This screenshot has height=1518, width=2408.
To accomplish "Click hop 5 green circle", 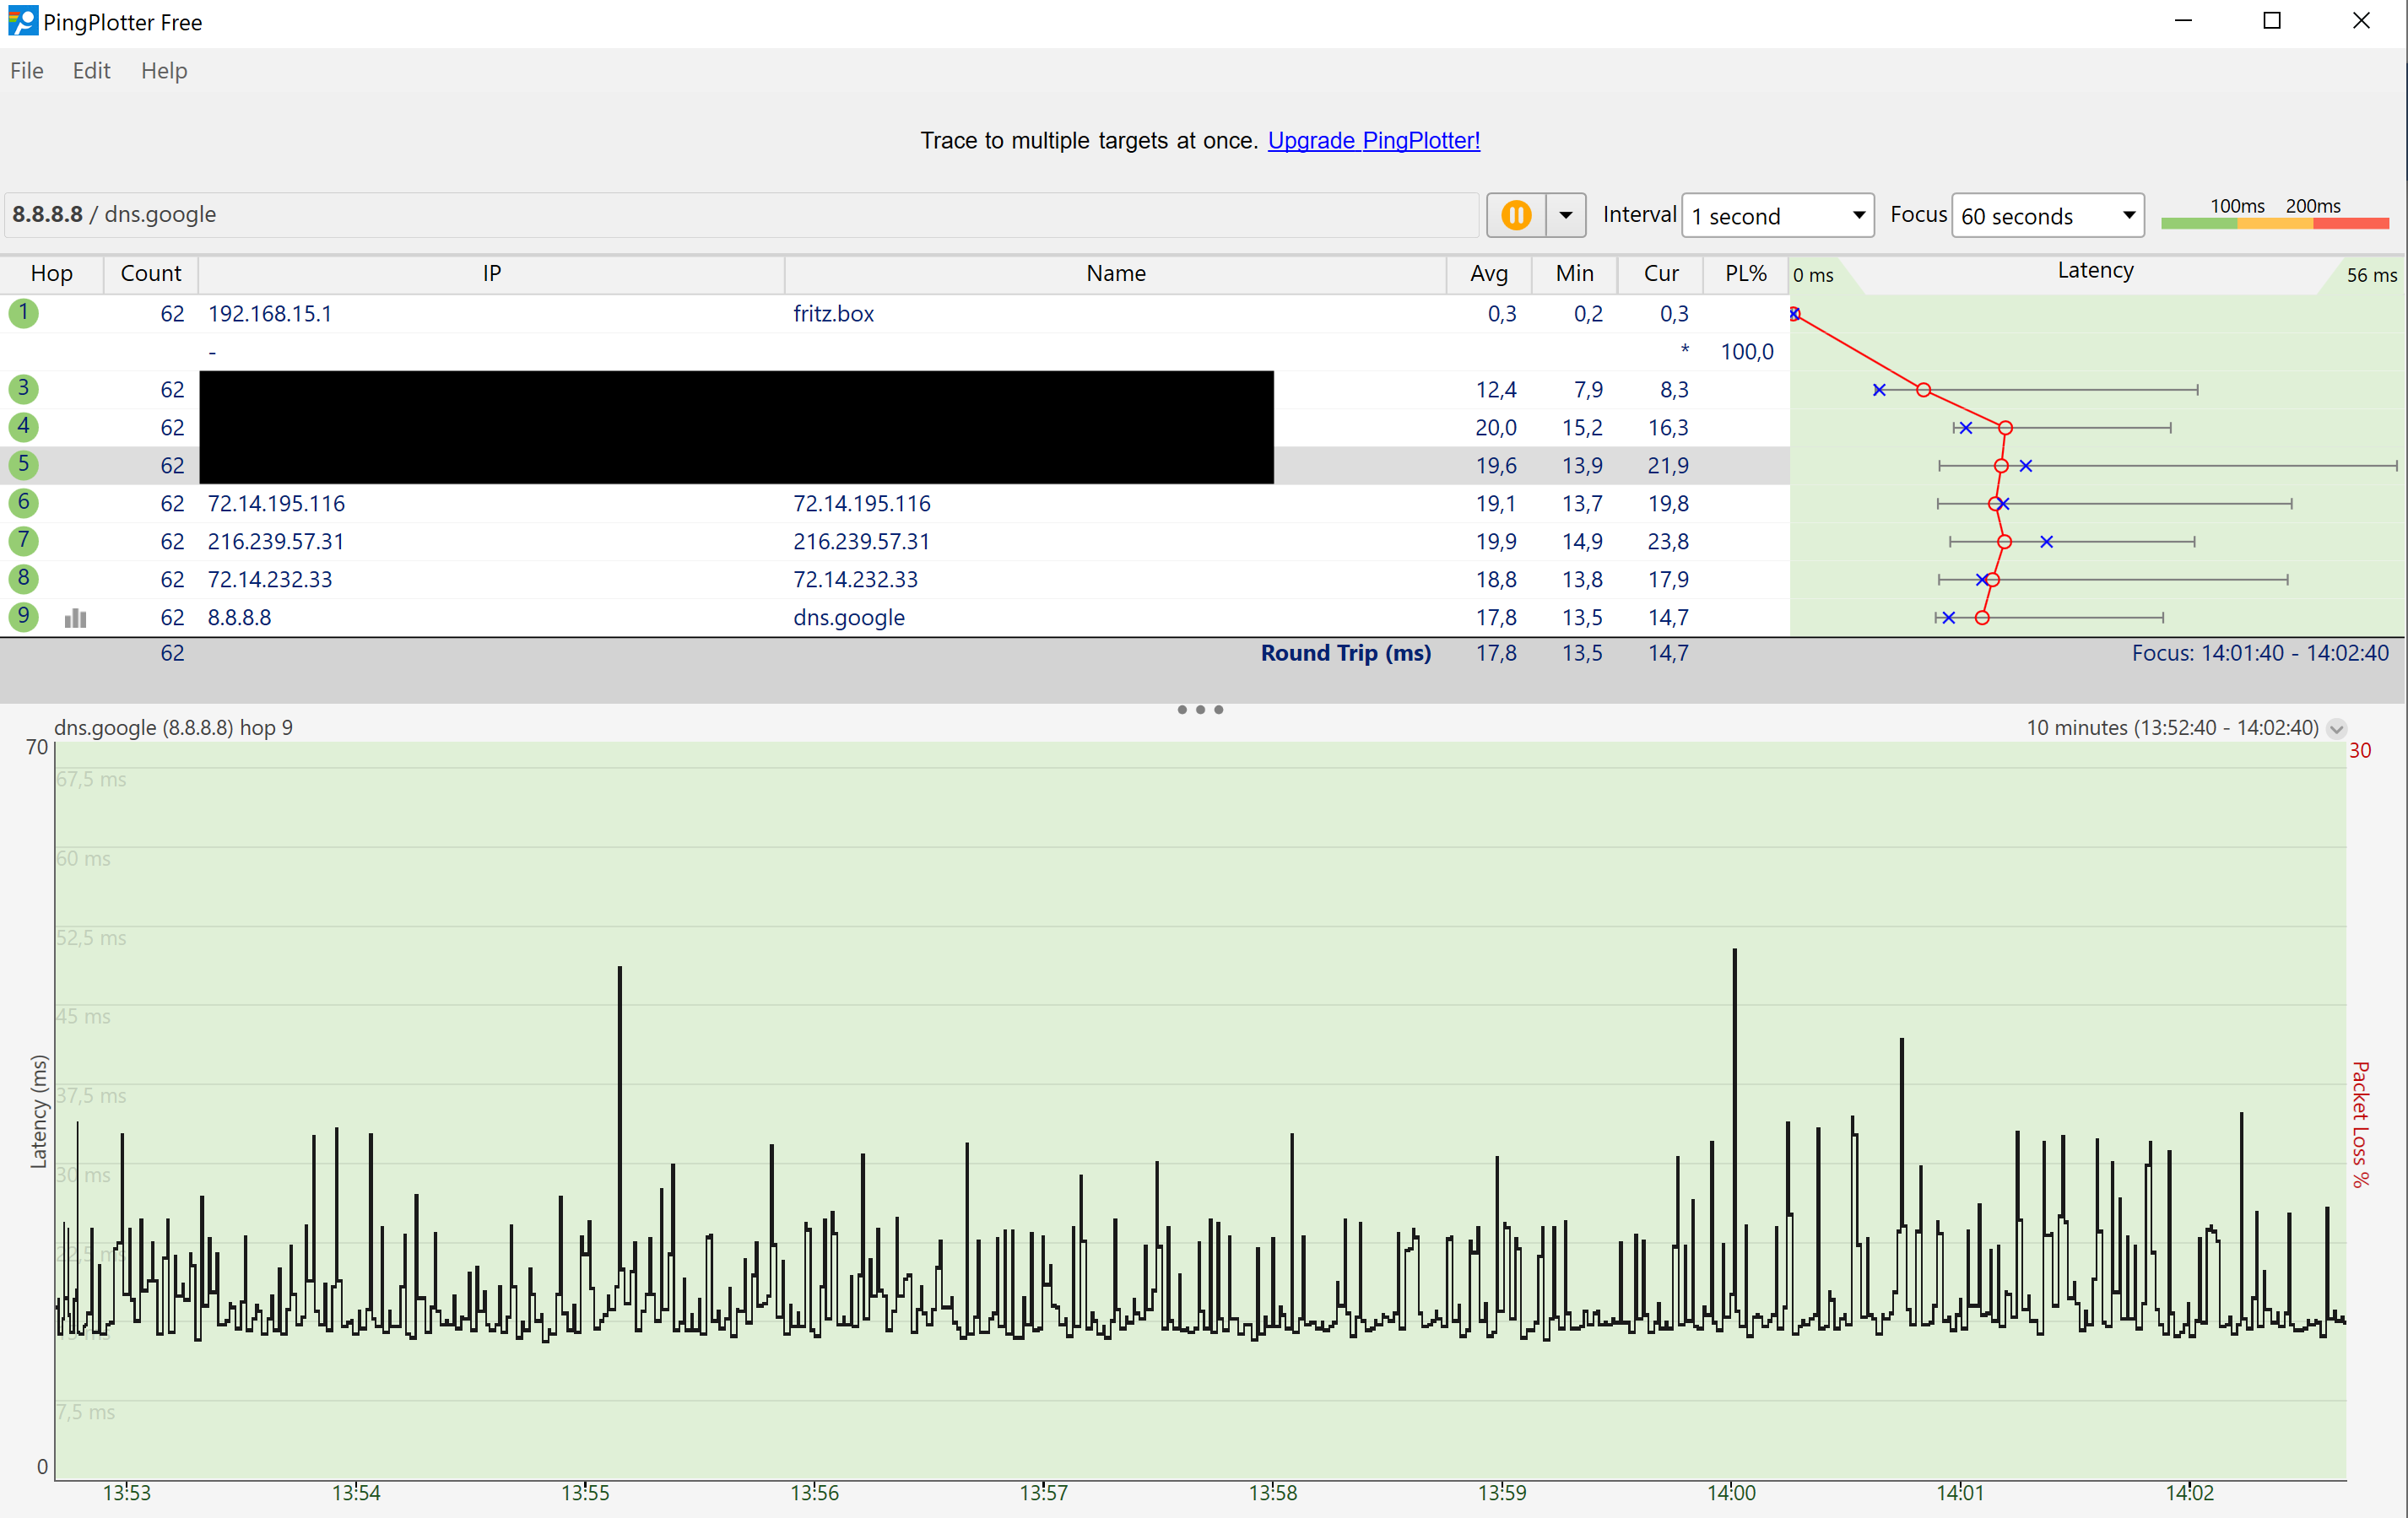I will 23,465.
